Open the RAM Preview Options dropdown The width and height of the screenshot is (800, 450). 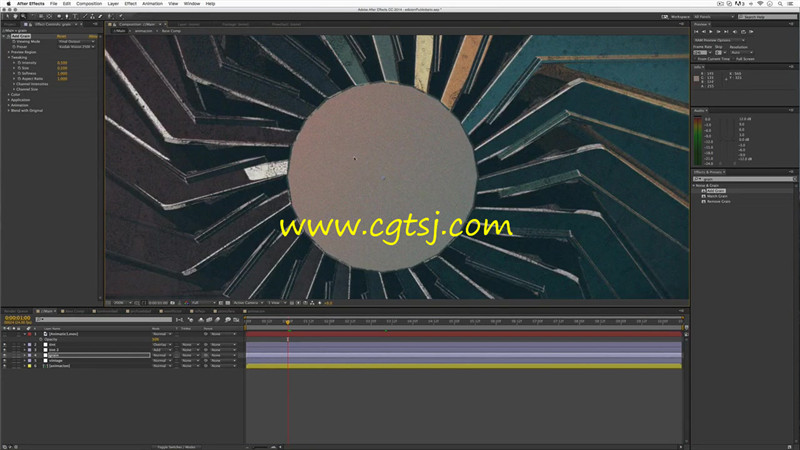tap(719, 40)
